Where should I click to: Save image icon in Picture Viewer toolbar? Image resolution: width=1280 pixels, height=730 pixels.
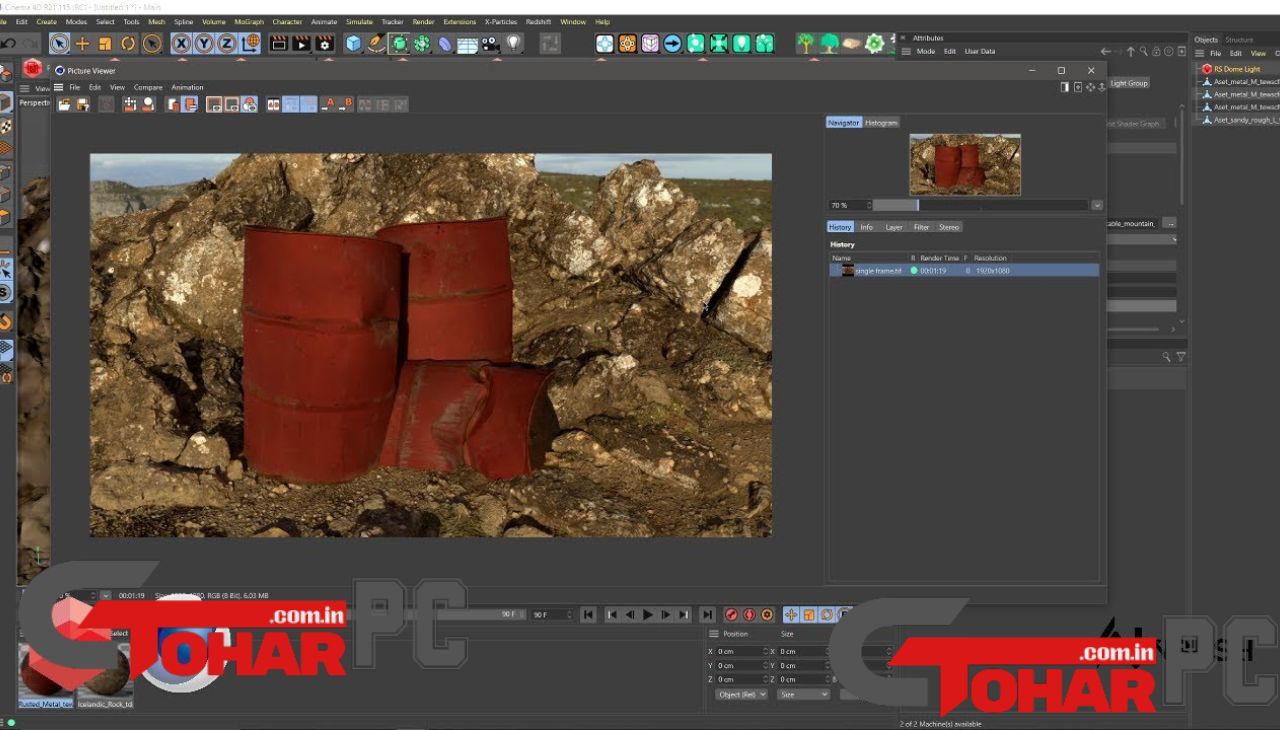click(x=81, y=104)
